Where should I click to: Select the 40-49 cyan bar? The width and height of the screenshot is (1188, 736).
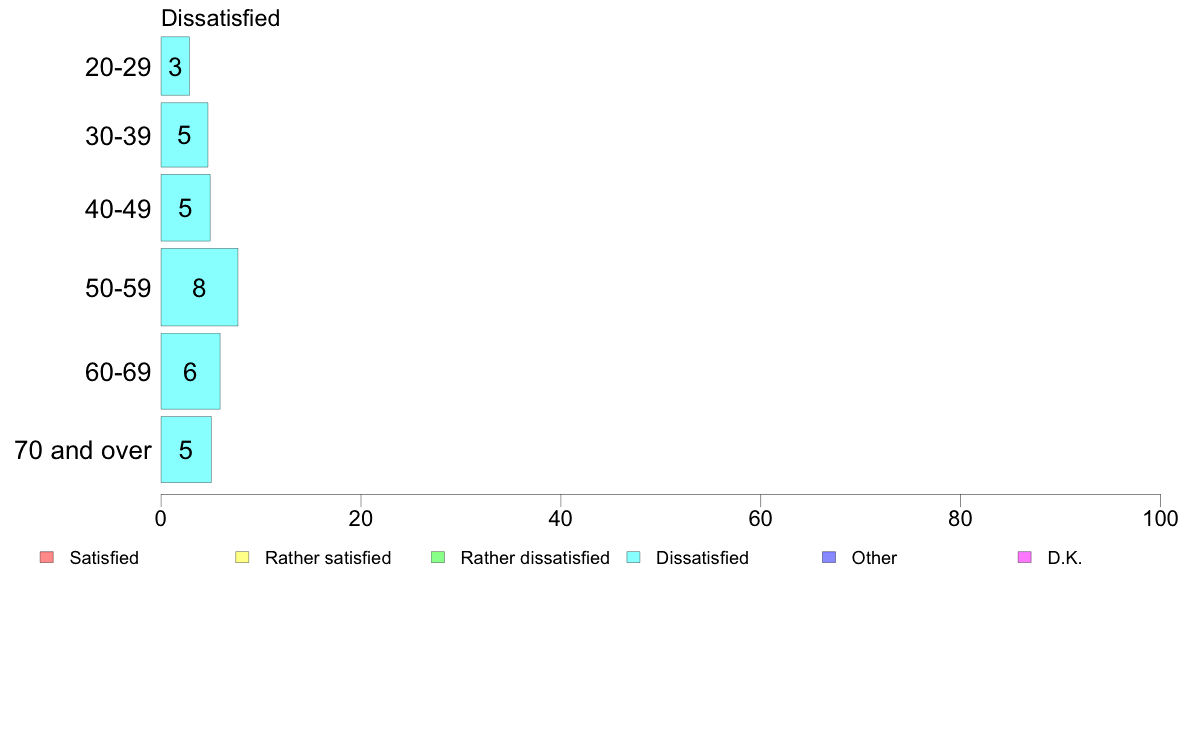pos(186,208)
